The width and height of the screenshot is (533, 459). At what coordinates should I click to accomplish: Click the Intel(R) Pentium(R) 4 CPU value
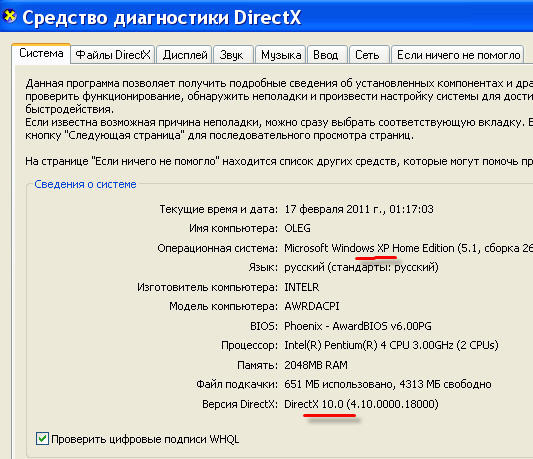(x=391, y=345)
